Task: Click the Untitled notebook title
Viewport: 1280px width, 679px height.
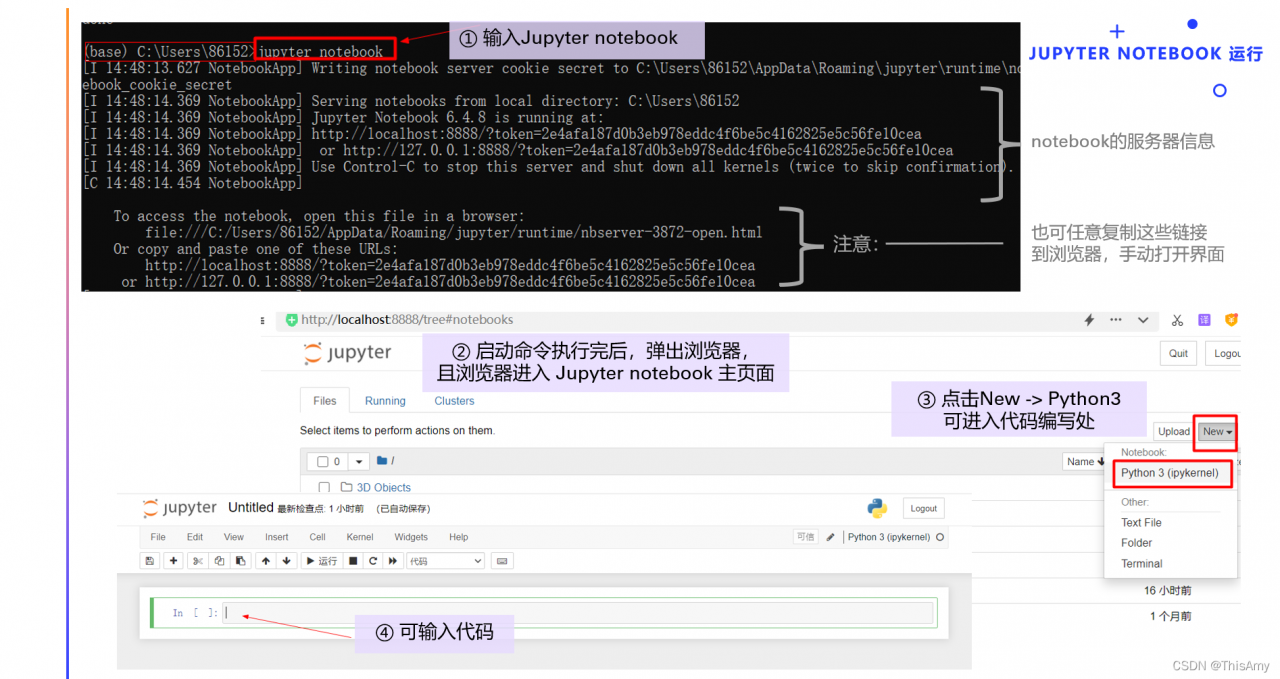Action: click(251, 507)
